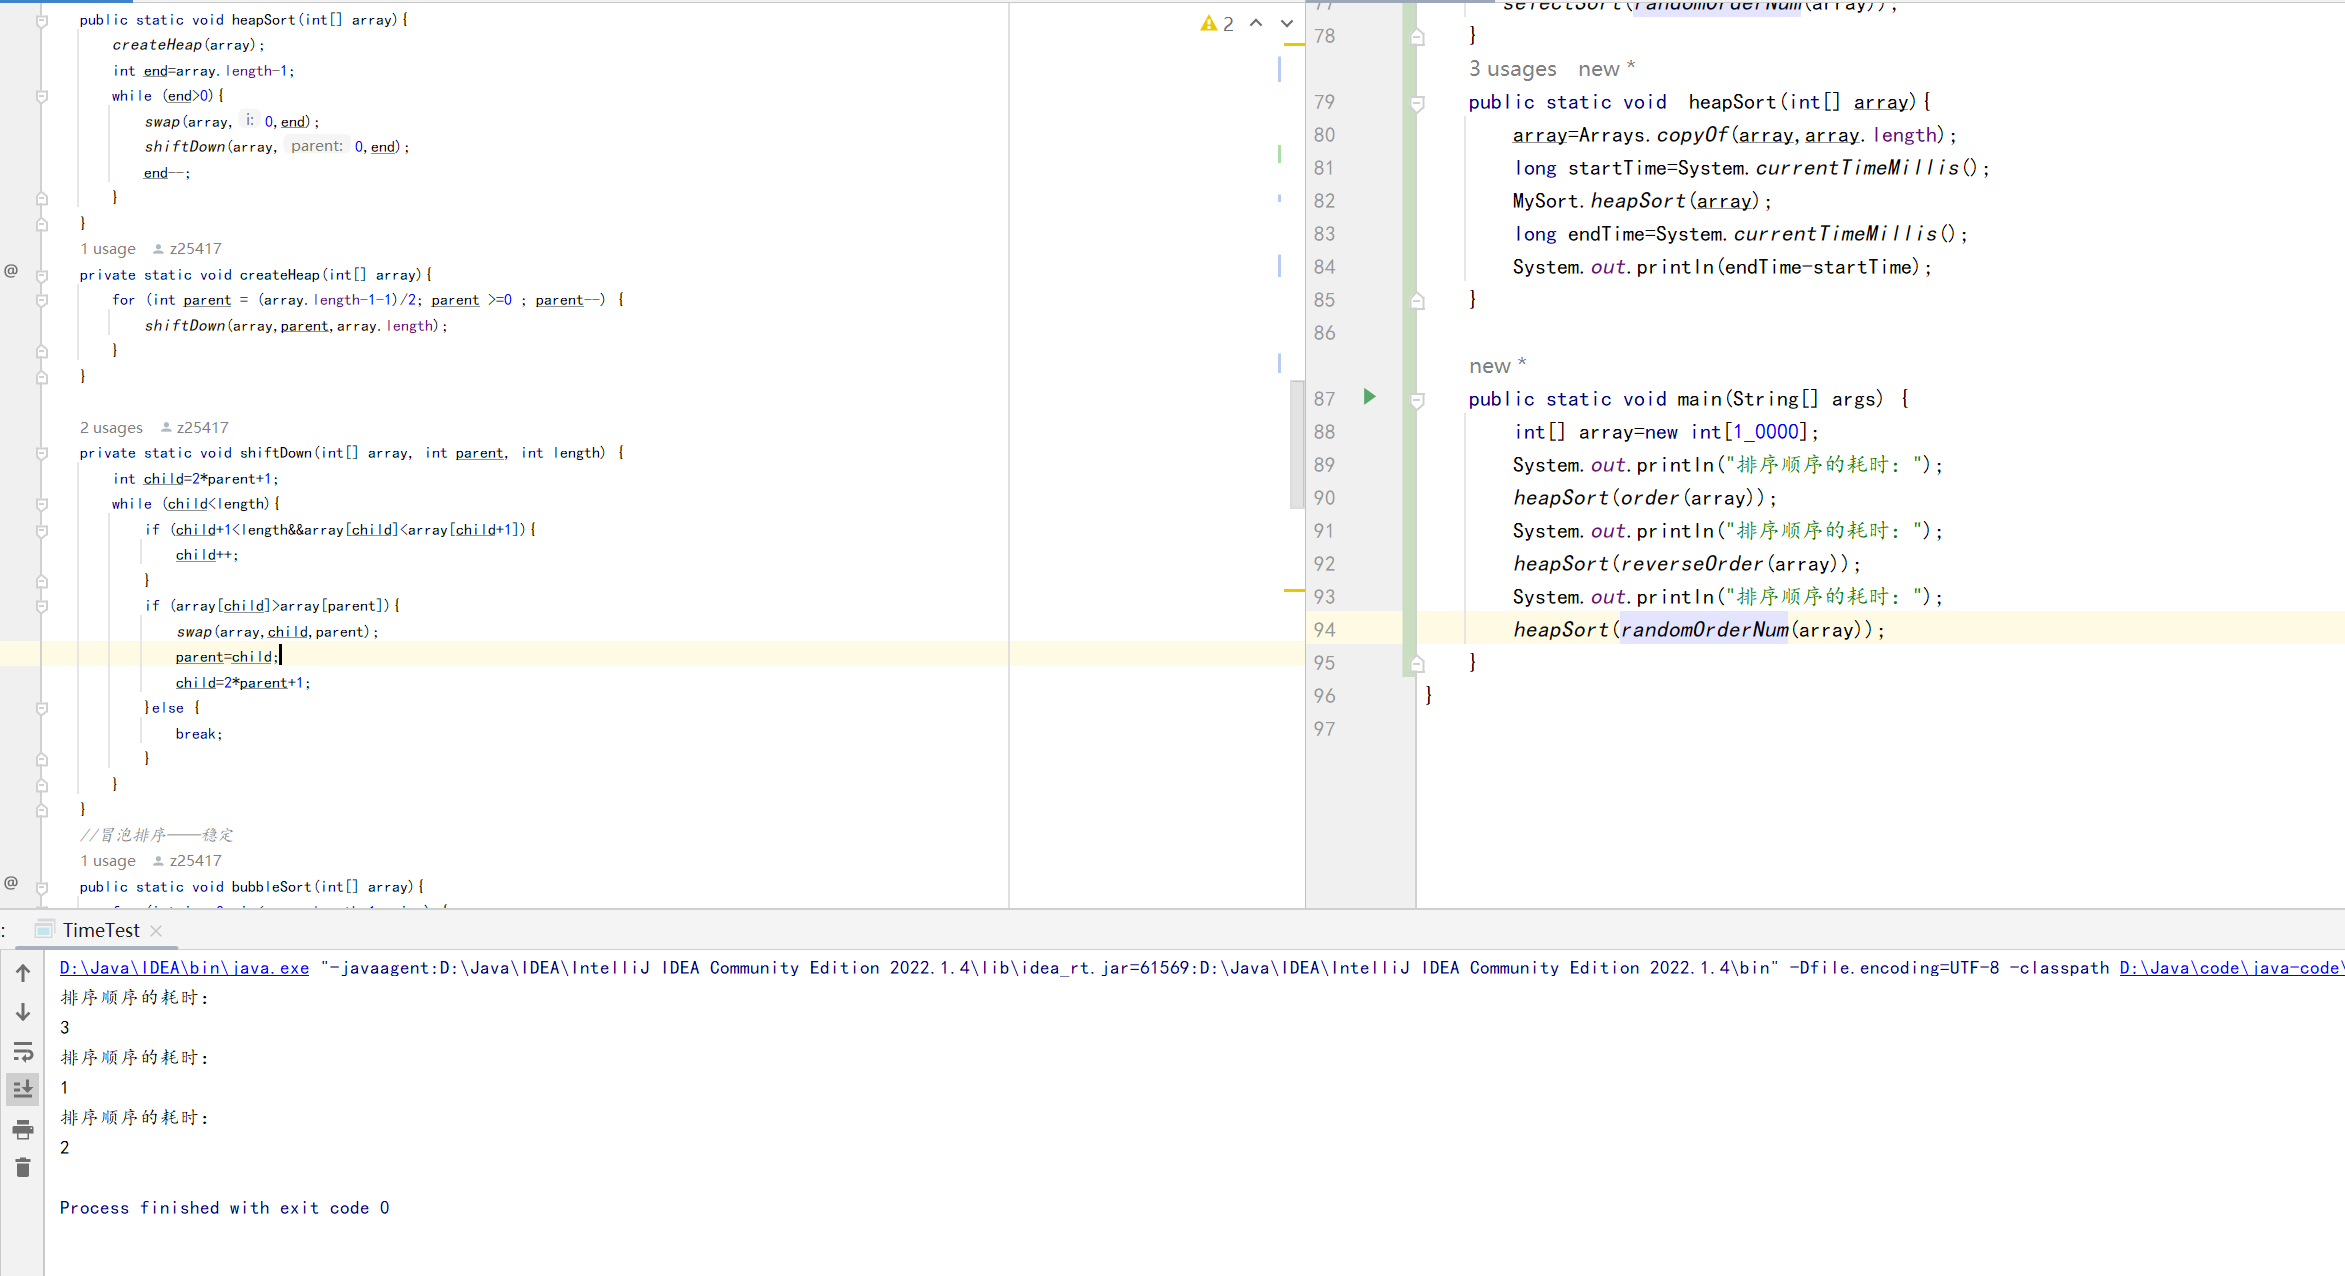Toggle scroll to end in console
This screenshot has width=2345, height=1276.
23,1089
